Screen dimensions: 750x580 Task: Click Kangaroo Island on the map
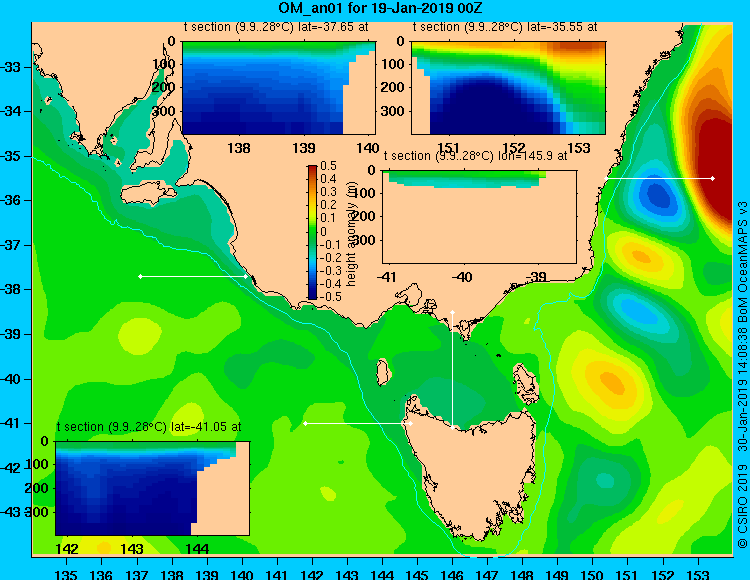tap(146, 193)
